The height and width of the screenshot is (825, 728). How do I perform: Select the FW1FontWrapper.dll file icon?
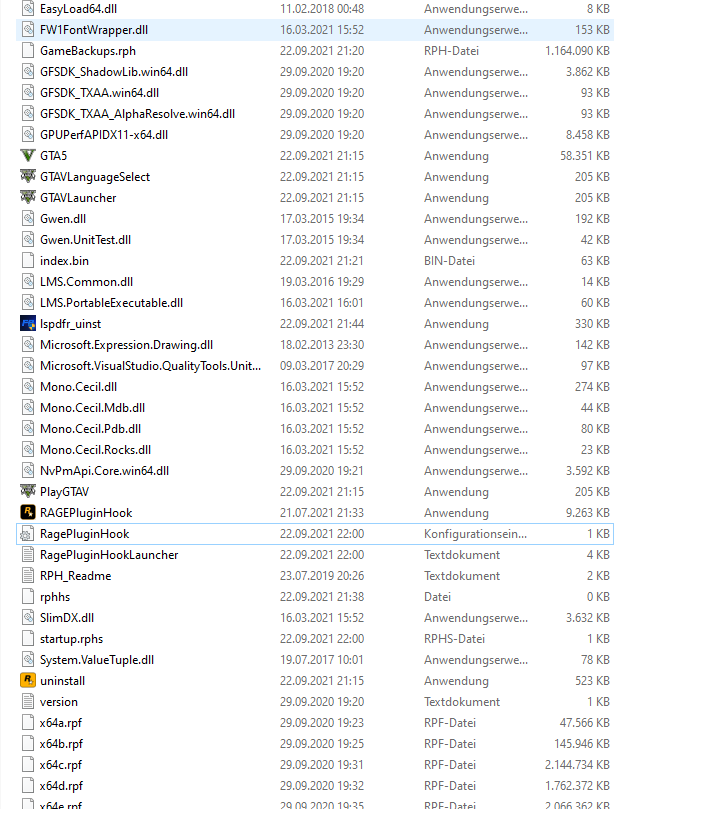click(28, 30)
